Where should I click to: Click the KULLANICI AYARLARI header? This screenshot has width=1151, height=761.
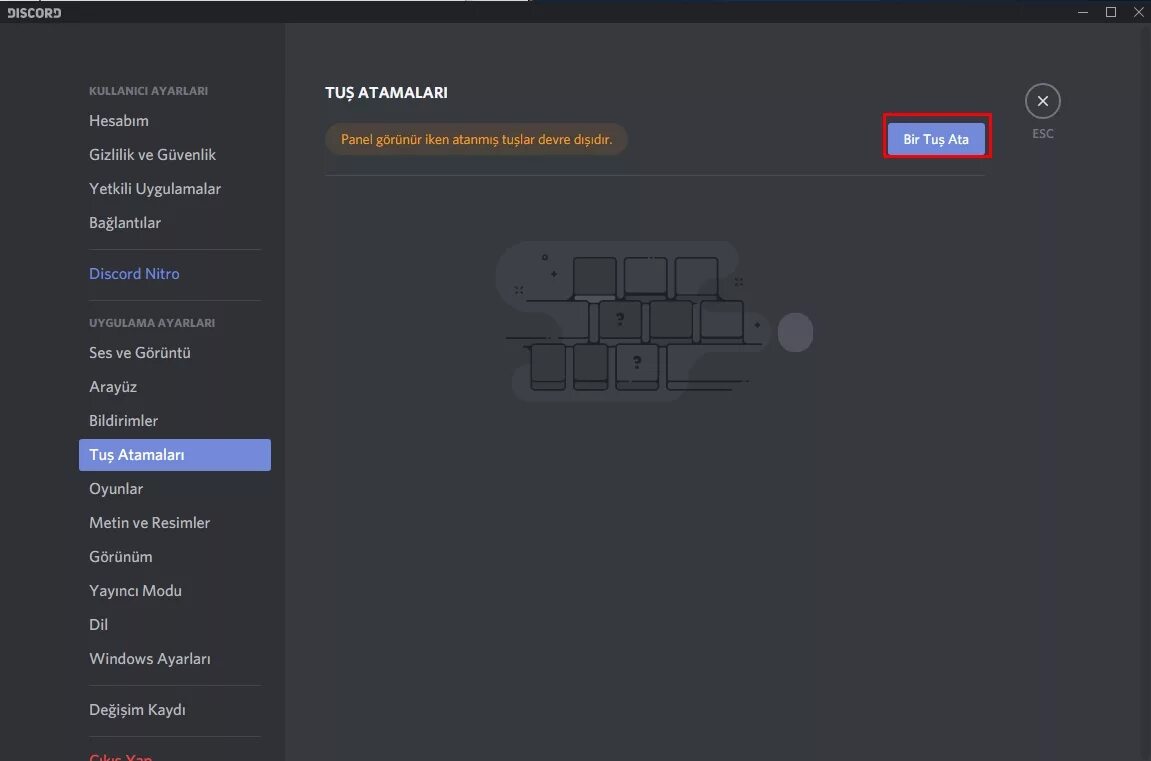point(148,91)
